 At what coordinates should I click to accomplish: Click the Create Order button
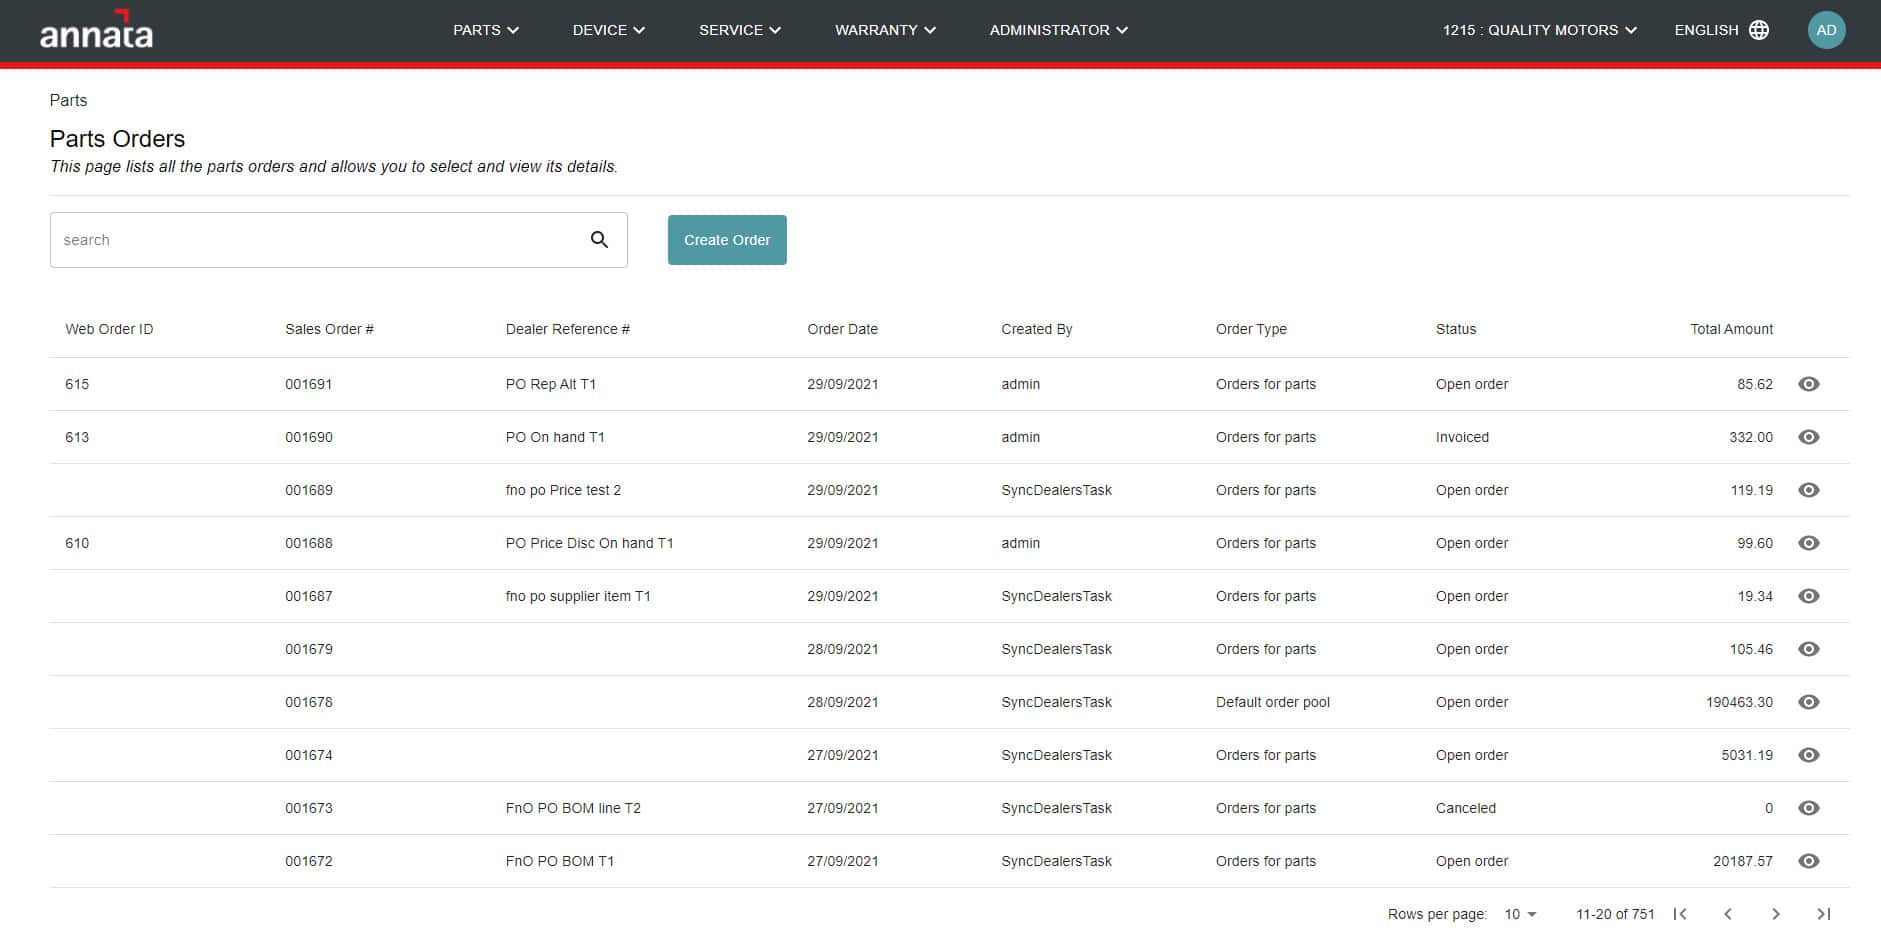(x=727, y=240)
